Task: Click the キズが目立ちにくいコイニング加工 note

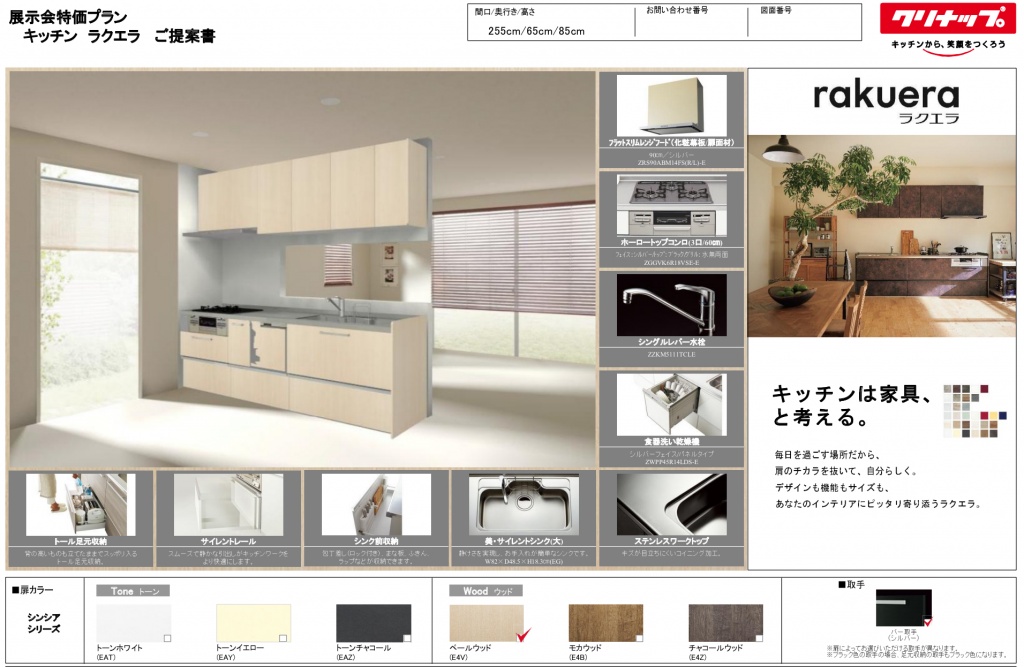Action: pos(671,553)
